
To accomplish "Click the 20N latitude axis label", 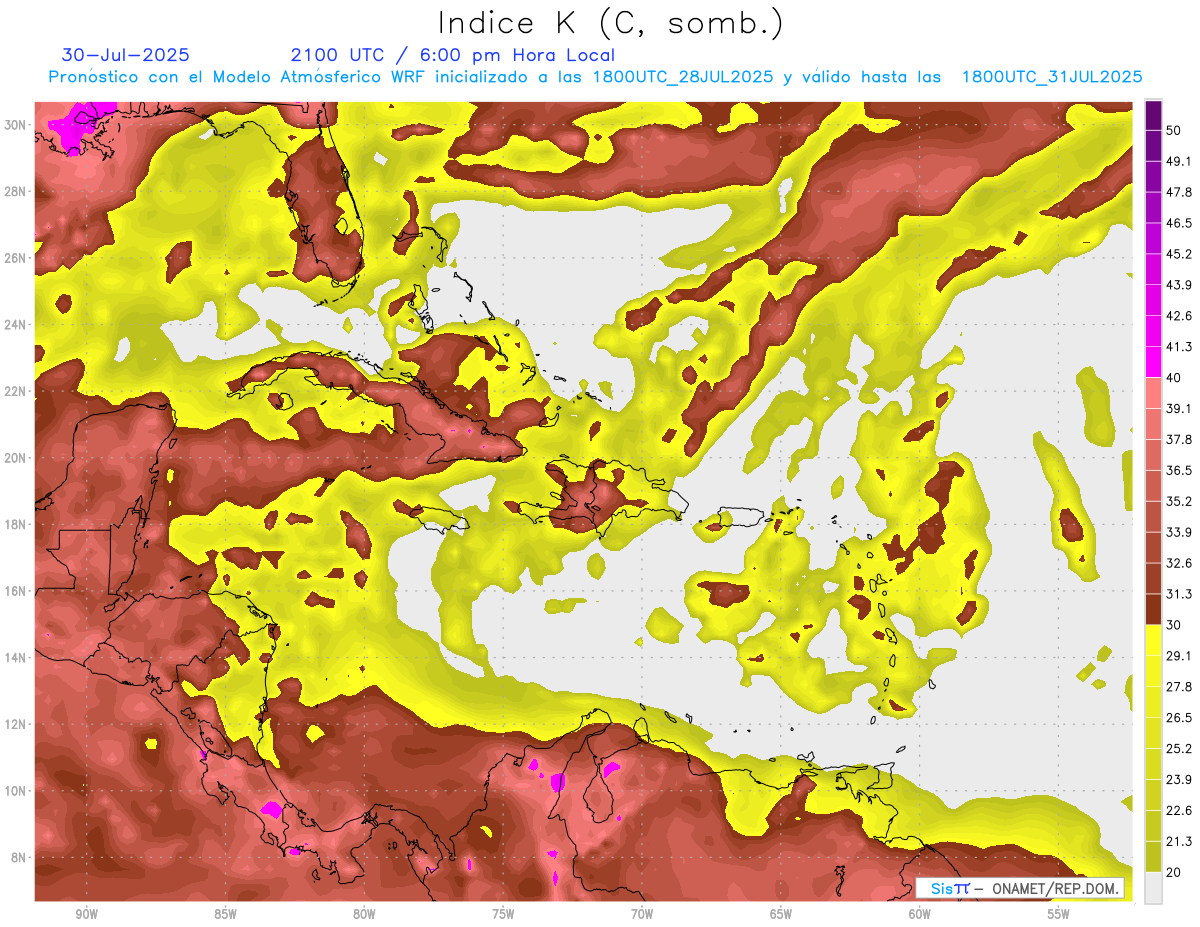I will [17, 458].
